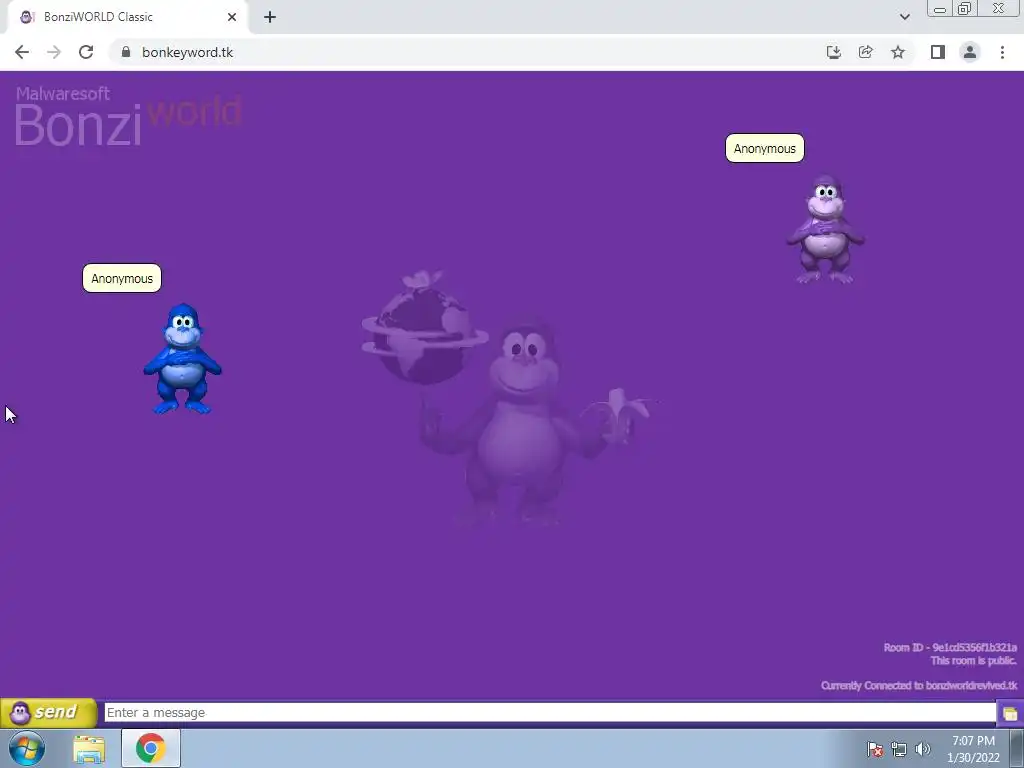
Task: Open the Chrome three-dot menu
Action: point(1002,52)
